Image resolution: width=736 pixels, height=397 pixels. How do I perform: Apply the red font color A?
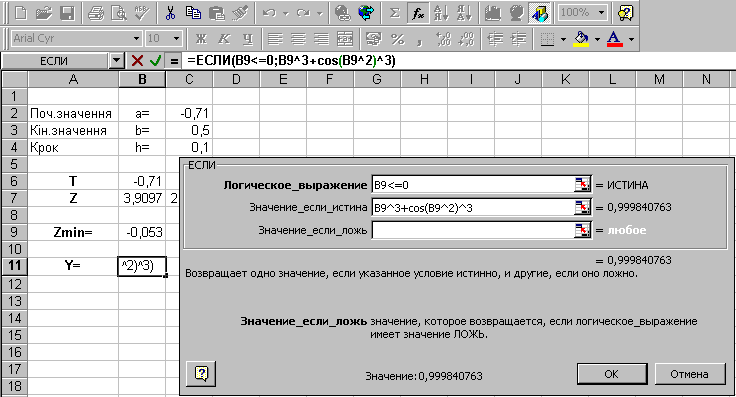[614, 39]
